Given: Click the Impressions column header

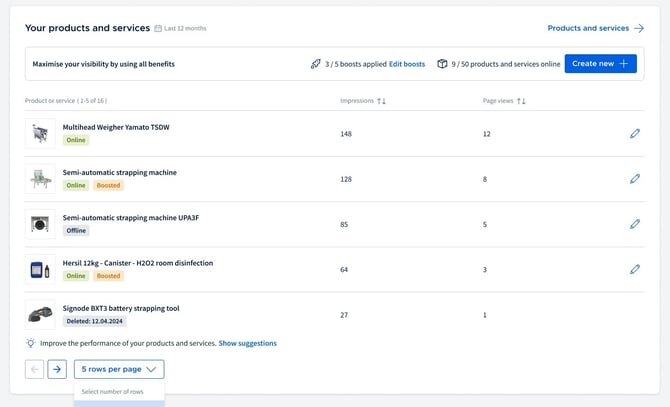Looking at the screenshot, I should coord(357,101).
